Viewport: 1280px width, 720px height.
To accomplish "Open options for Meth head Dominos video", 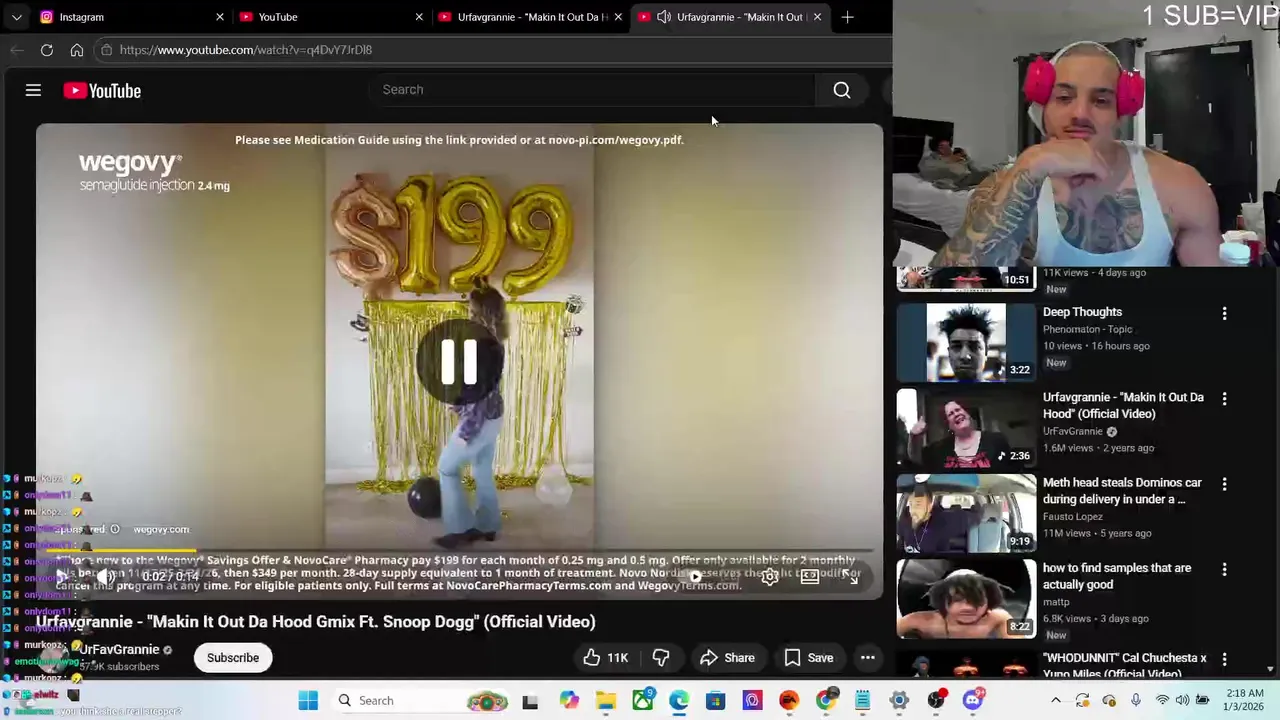I will pyautogui.click(x=1224, y=484).
